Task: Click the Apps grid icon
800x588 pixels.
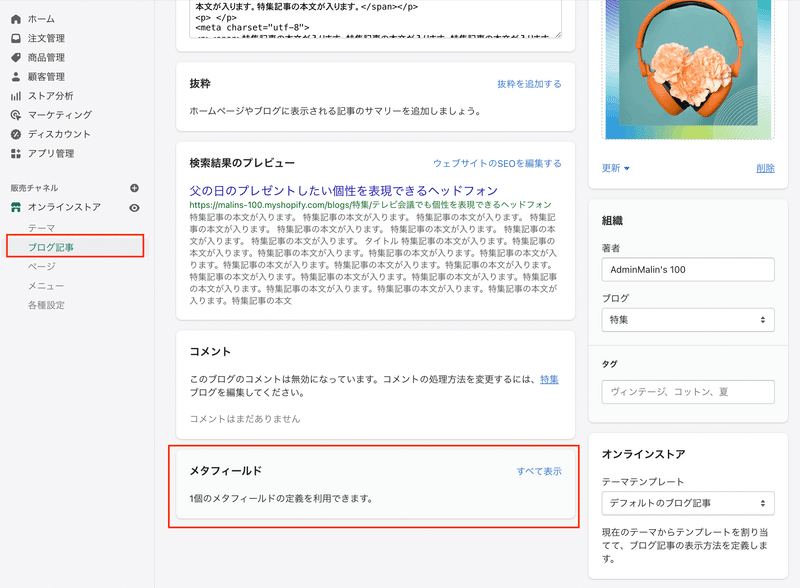Action: [x=16, y=153]
